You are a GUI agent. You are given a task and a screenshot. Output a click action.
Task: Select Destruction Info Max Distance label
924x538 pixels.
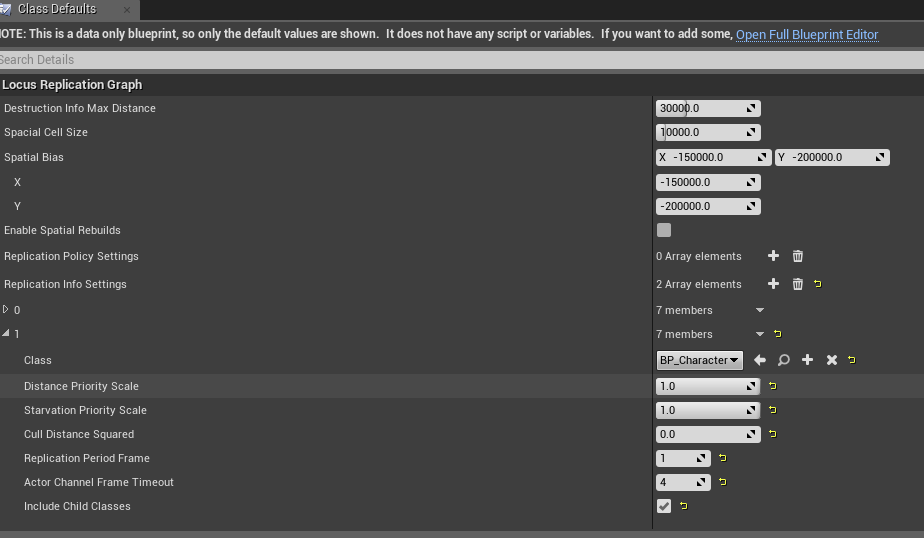tap(80, 108)
